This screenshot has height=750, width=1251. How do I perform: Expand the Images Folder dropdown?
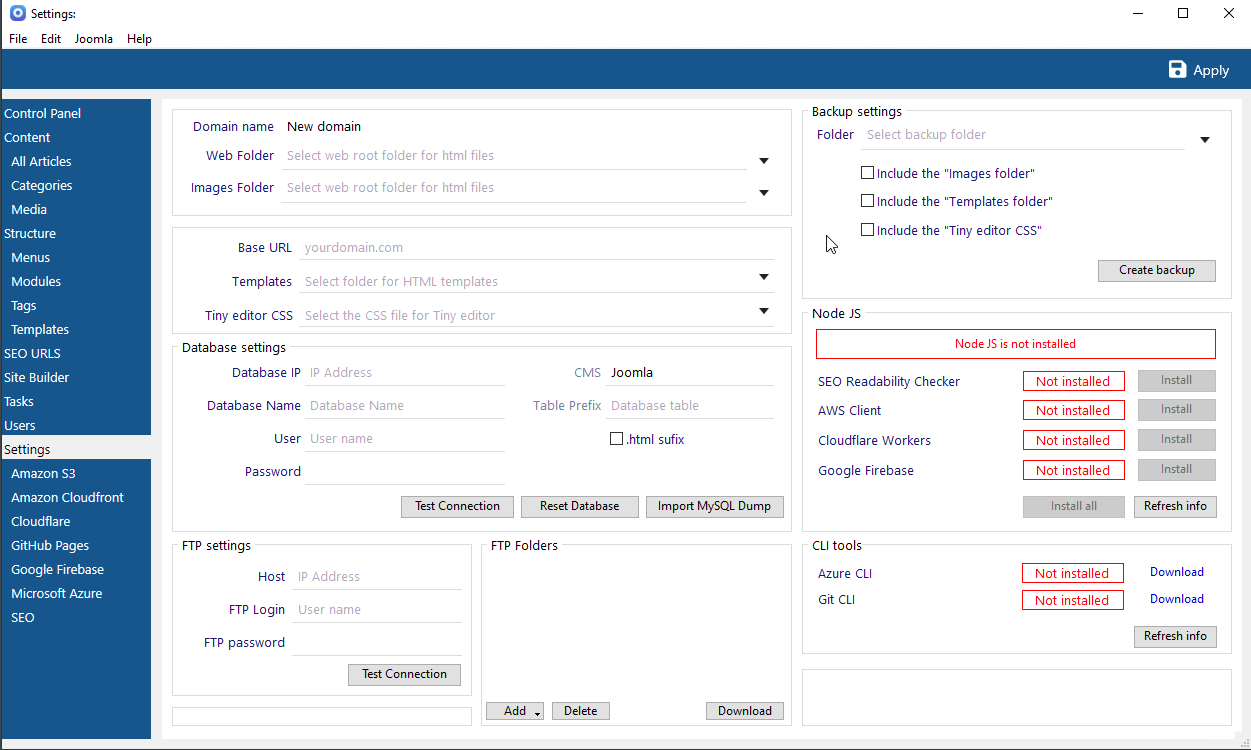point(763,193)
